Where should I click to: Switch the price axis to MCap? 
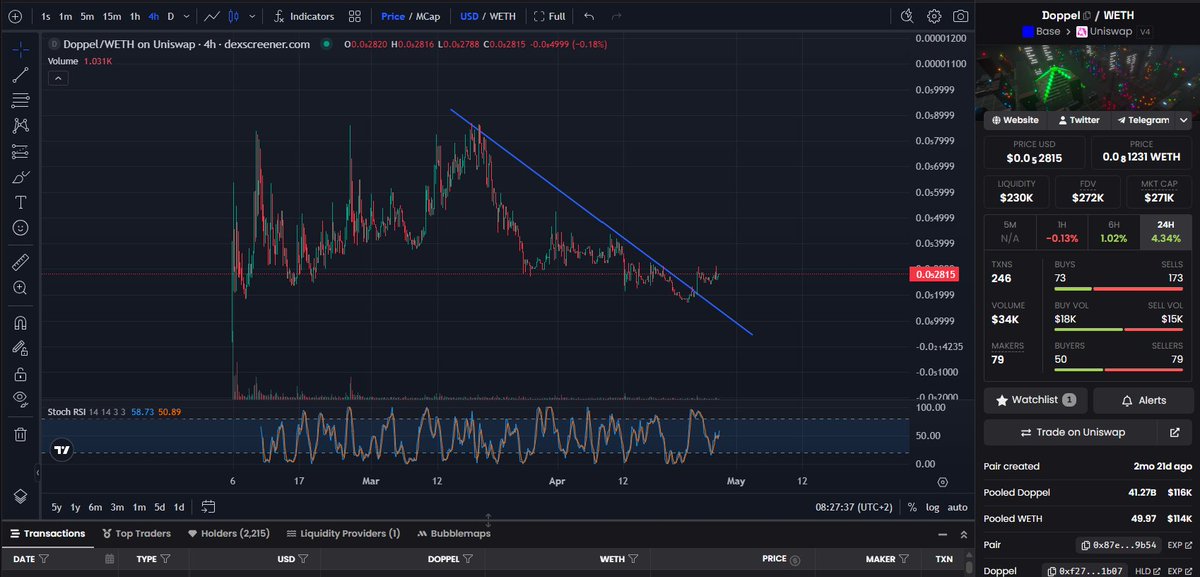(x=427, y=16)
